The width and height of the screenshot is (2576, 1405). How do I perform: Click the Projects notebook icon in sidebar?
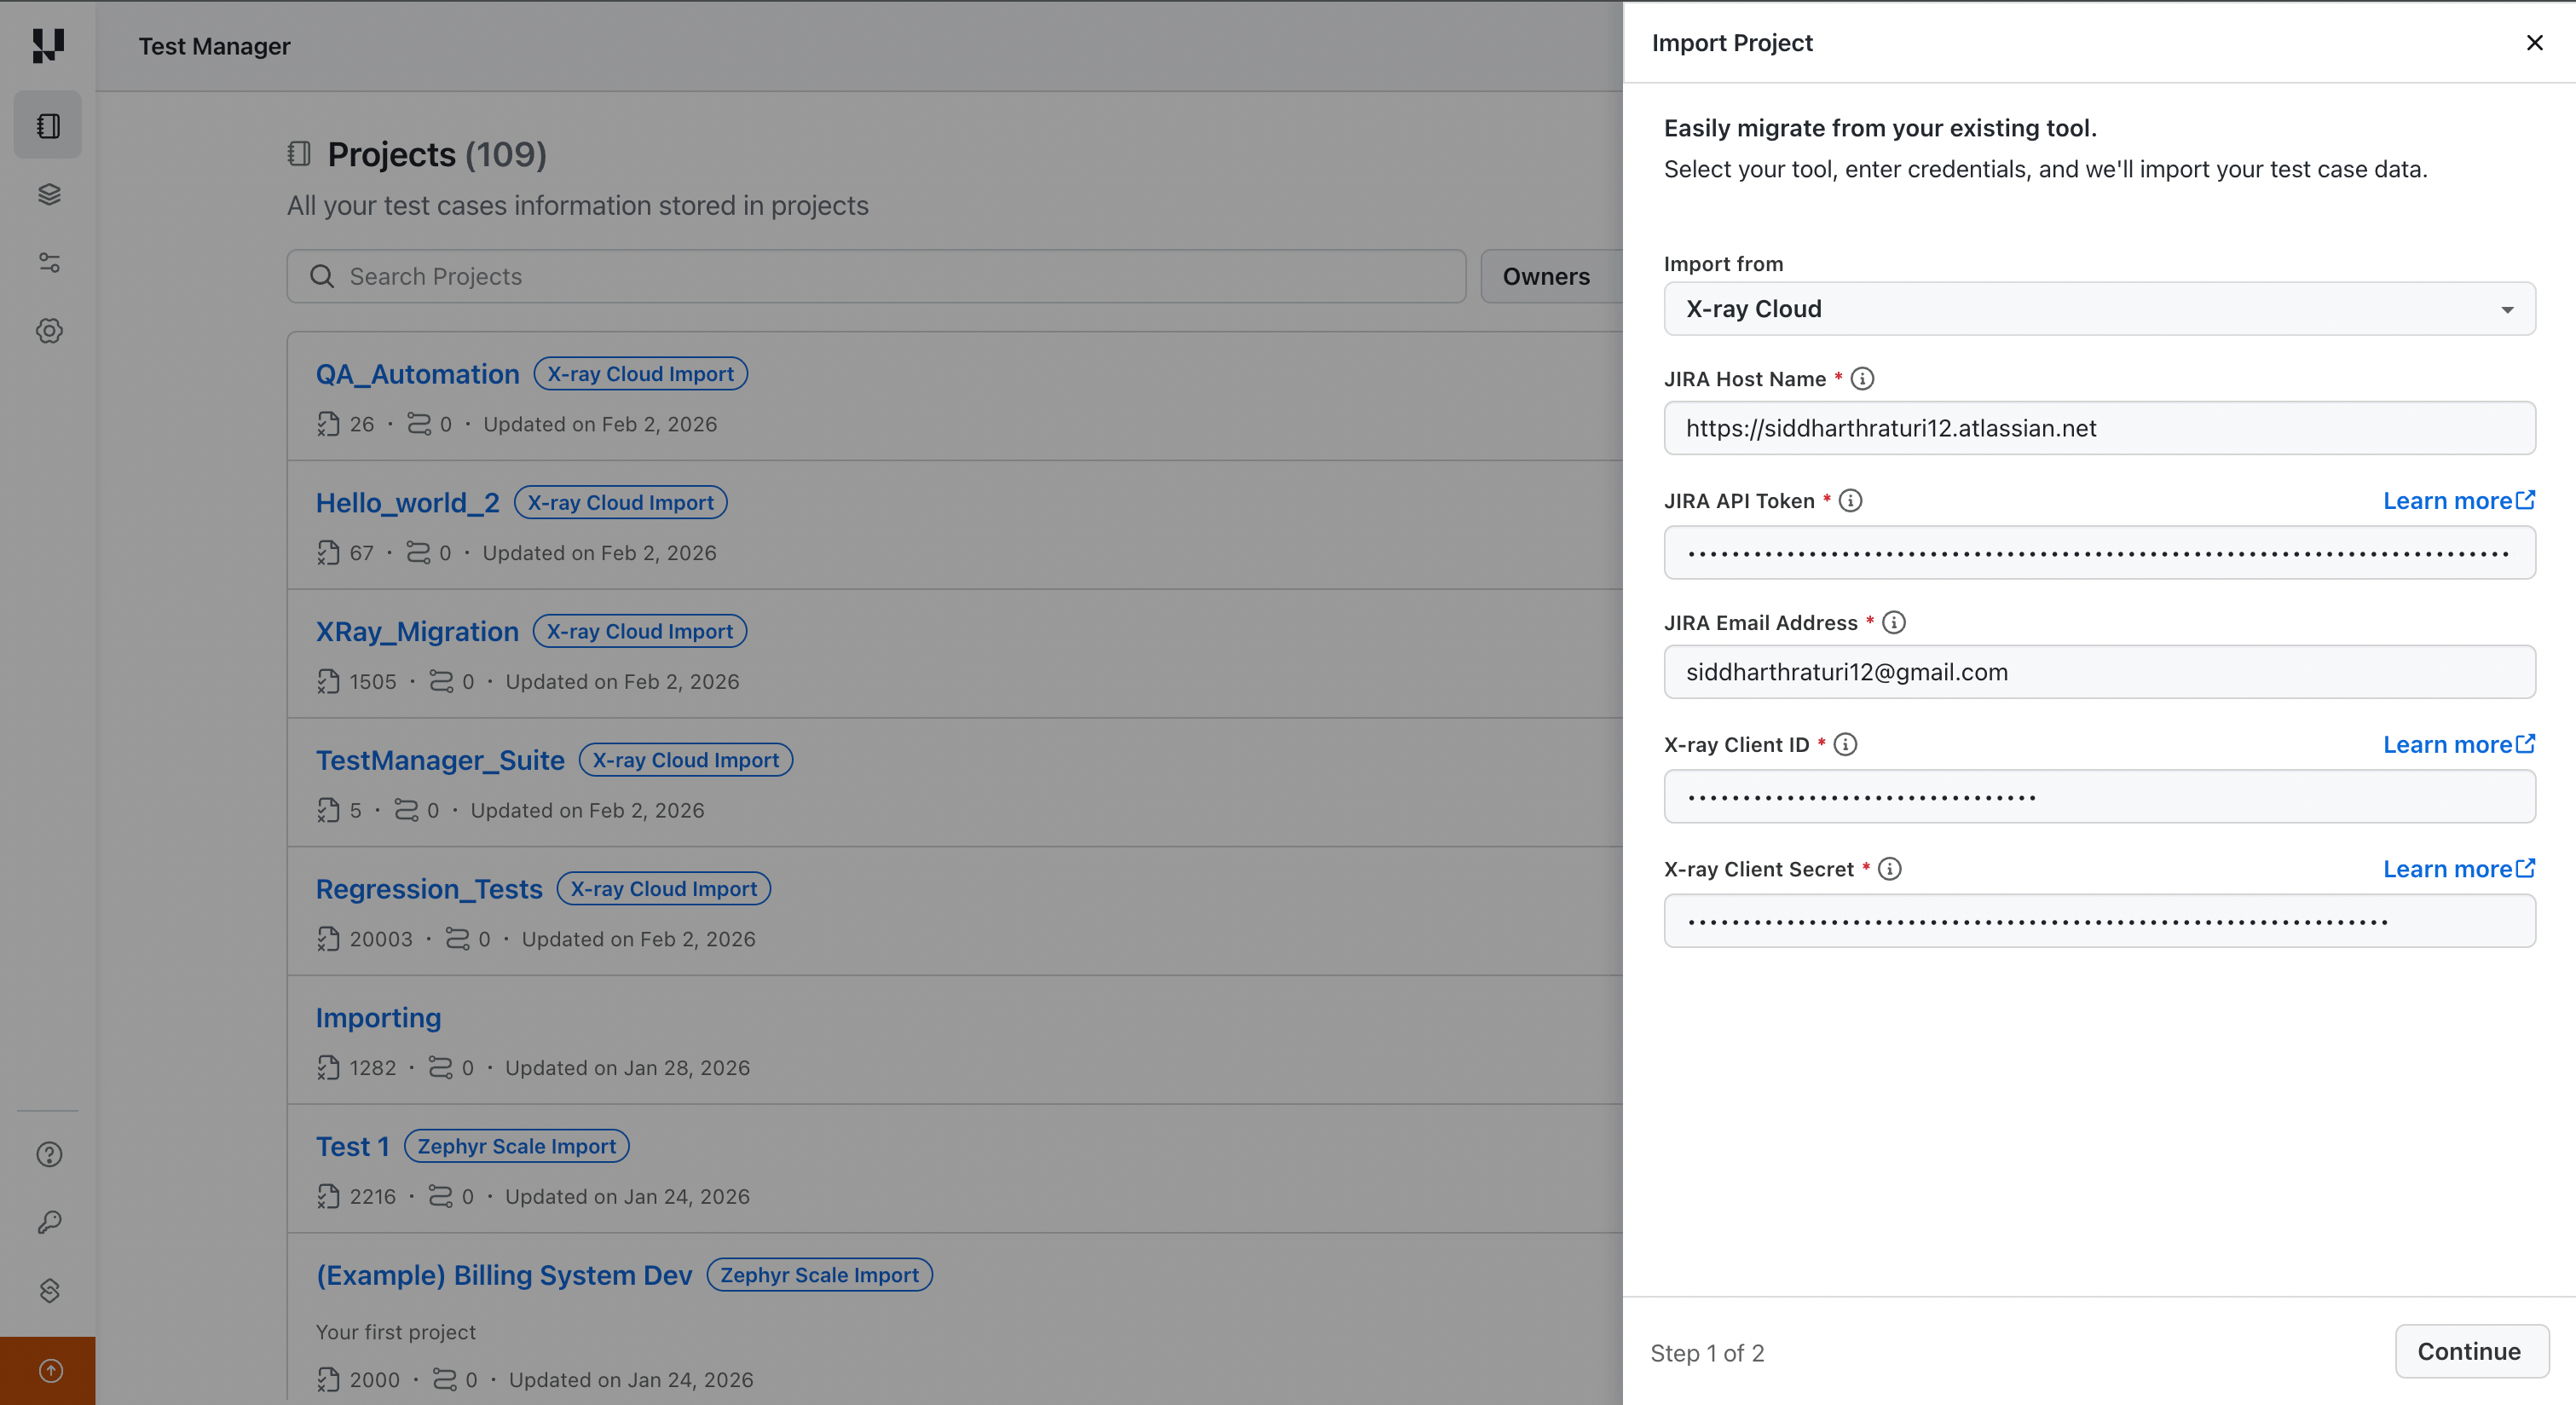48,125
